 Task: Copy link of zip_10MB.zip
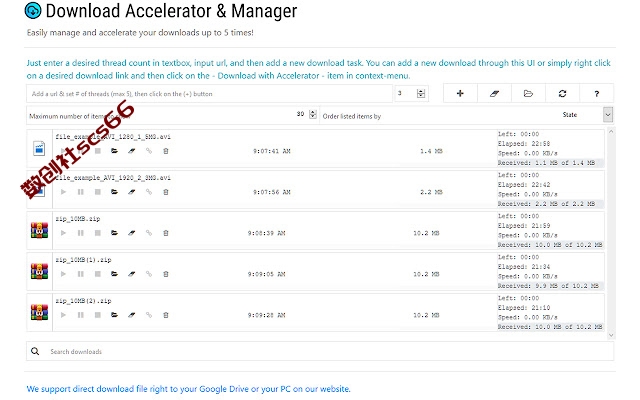149,233
